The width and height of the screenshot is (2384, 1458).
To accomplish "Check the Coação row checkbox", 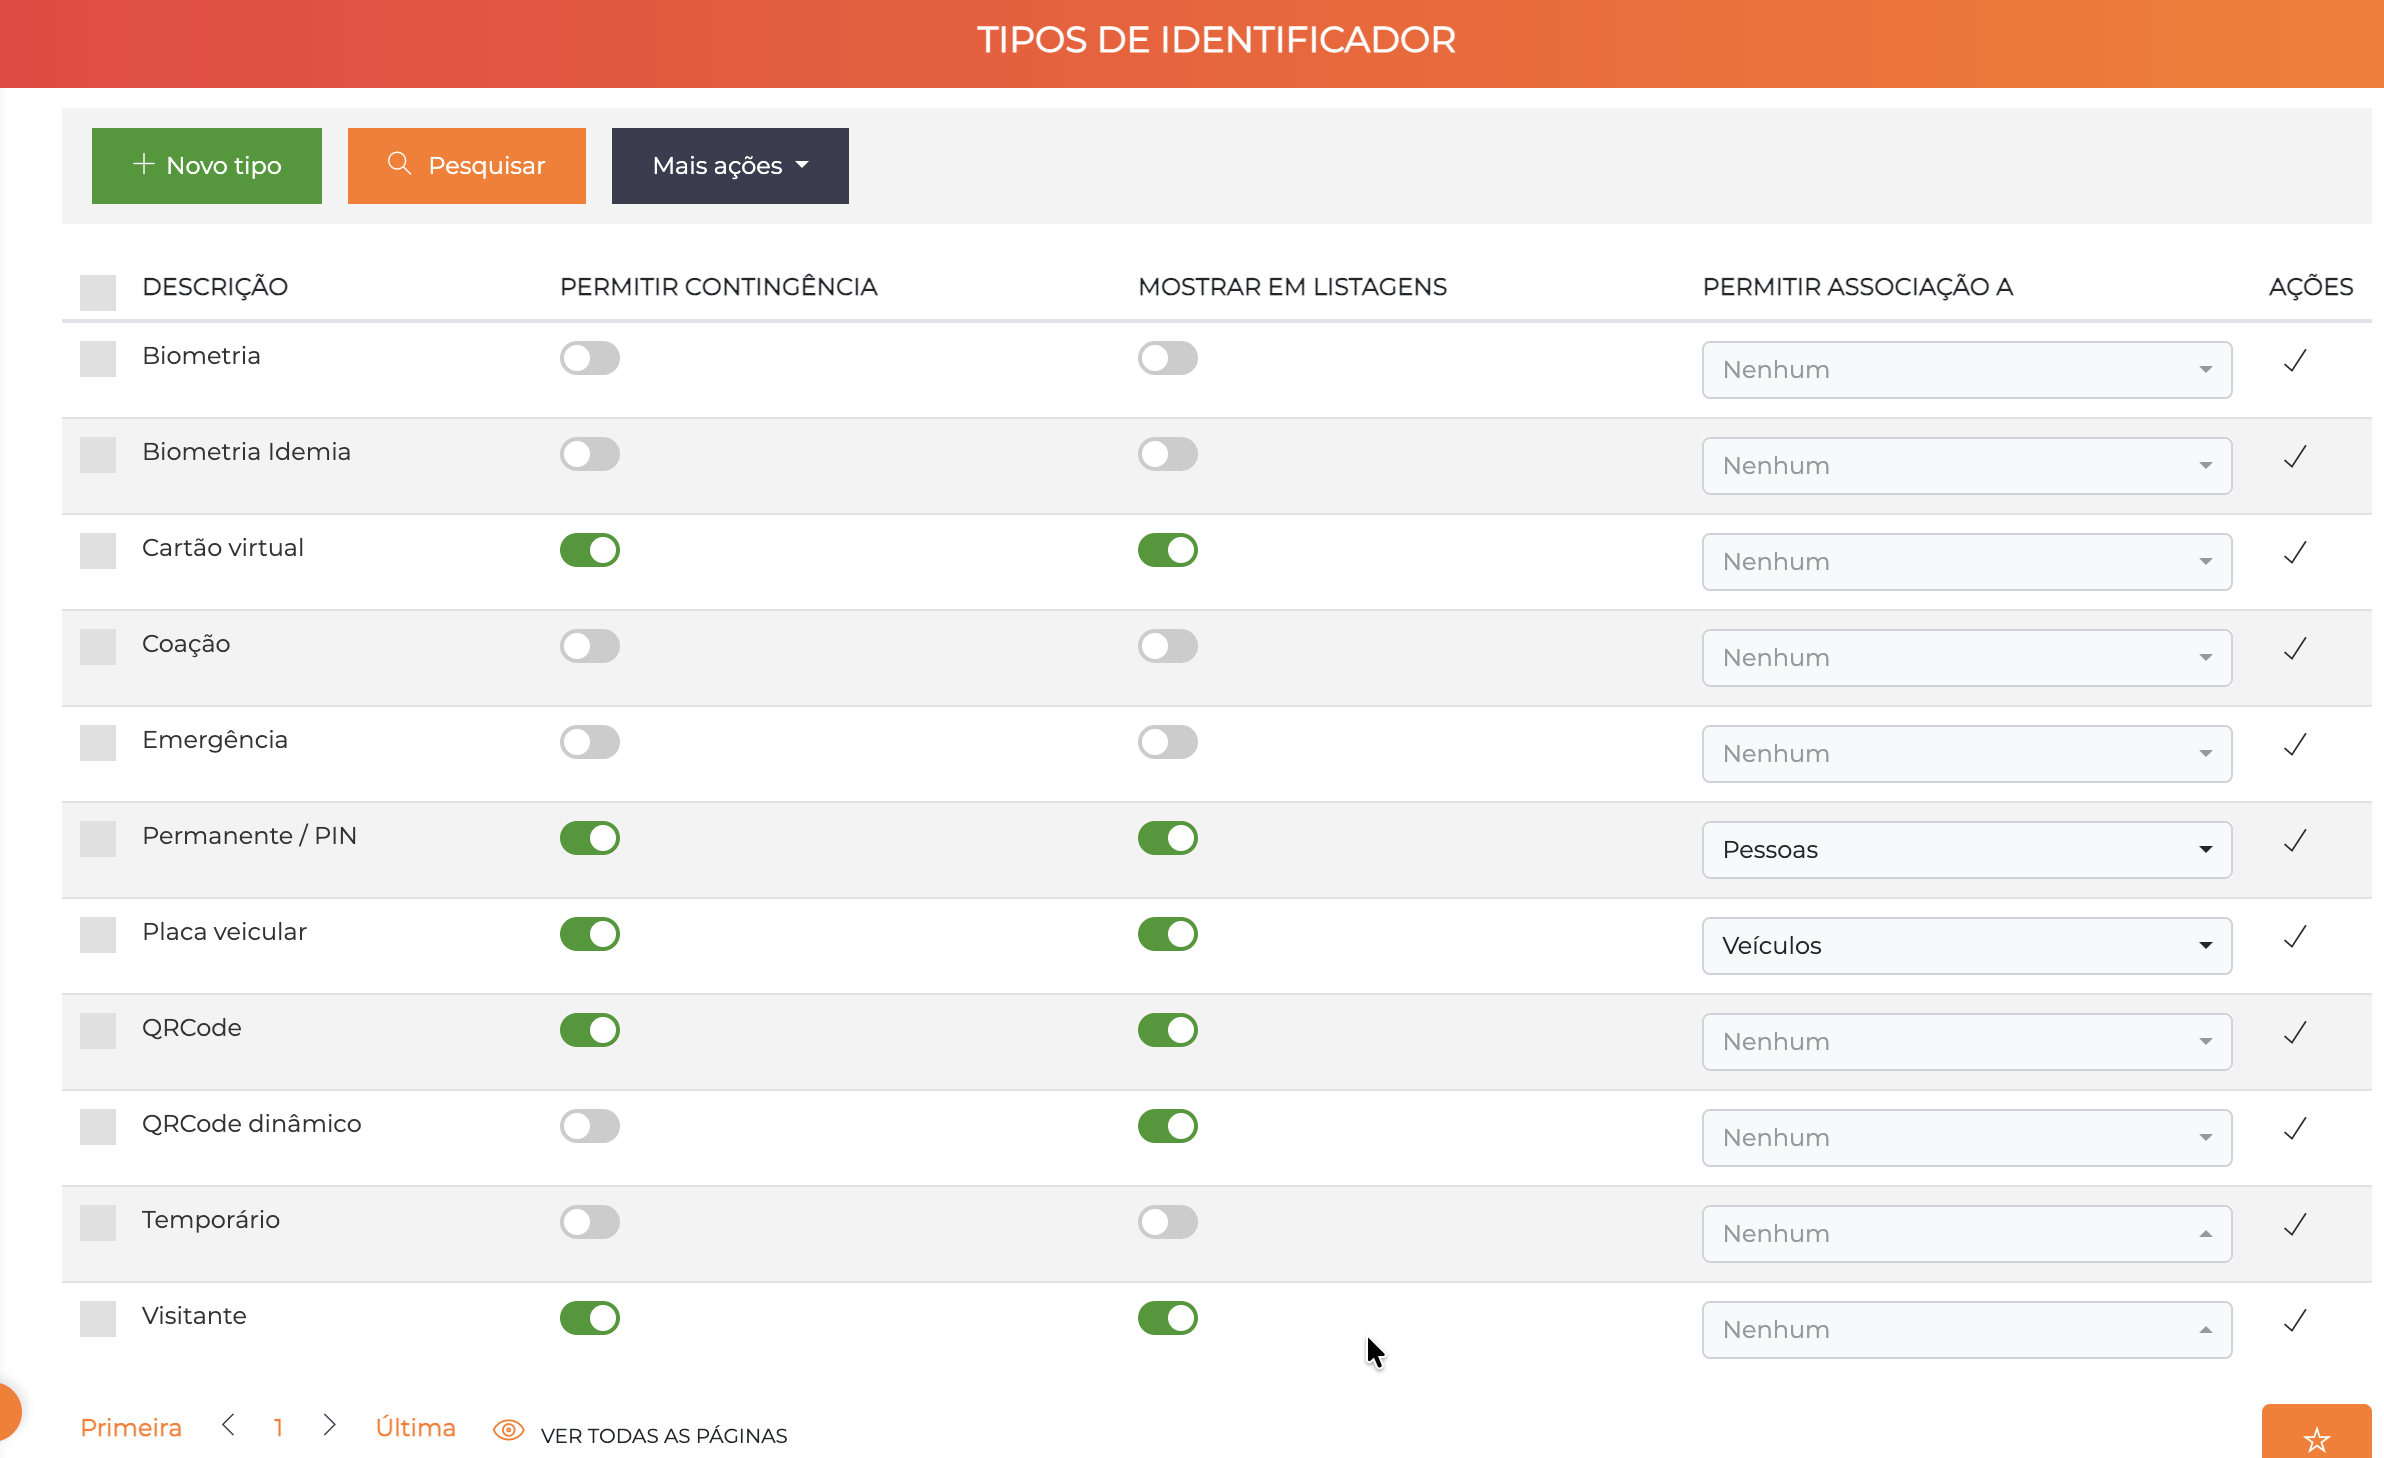I will point(98,647).
